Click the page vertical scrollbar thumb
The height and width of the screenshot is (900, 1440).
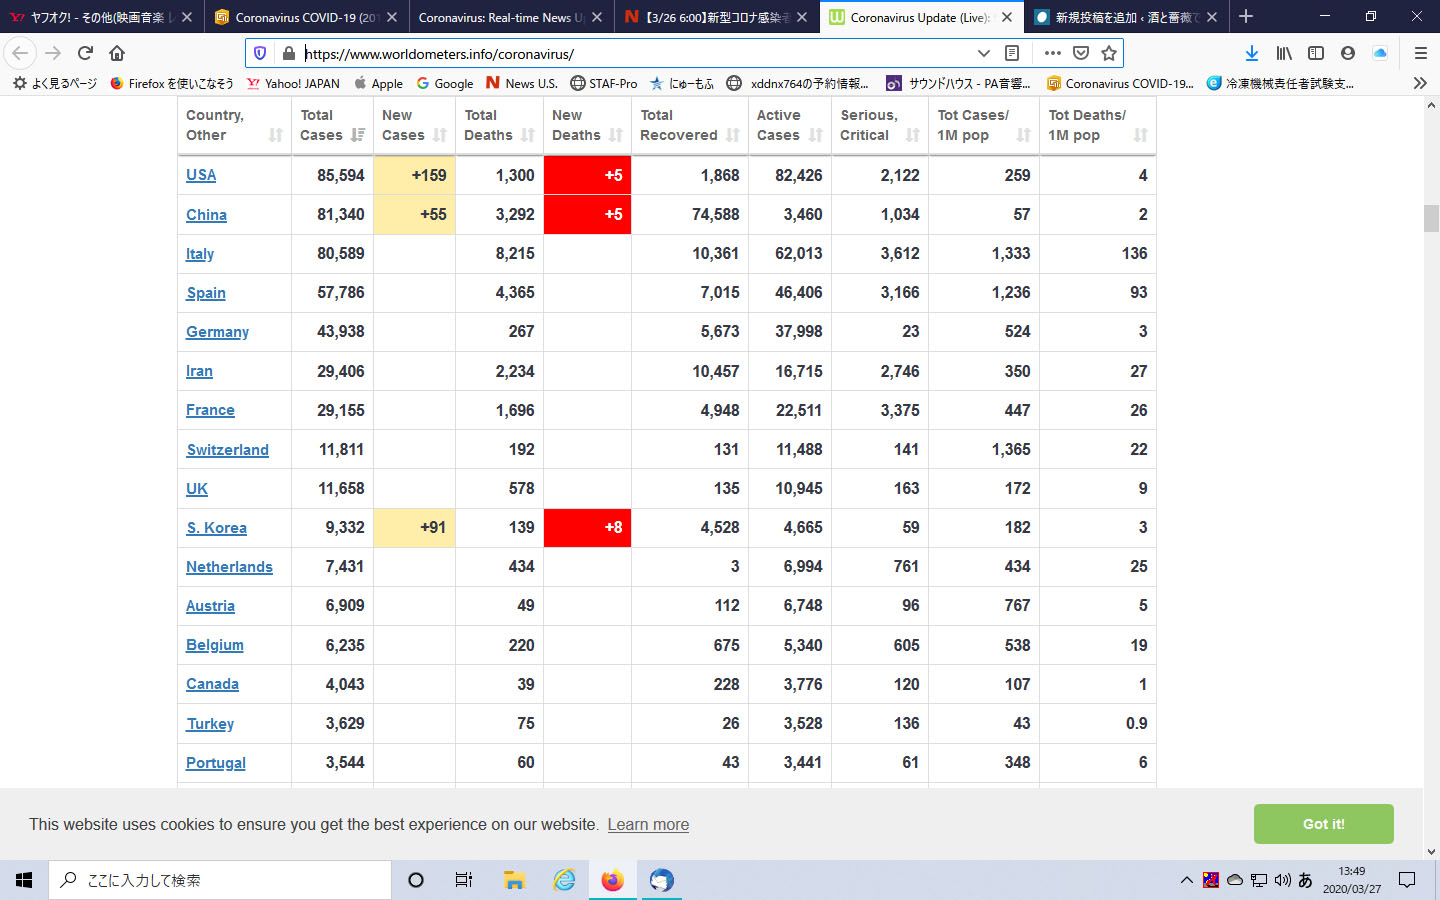[x=1431, y=218]
